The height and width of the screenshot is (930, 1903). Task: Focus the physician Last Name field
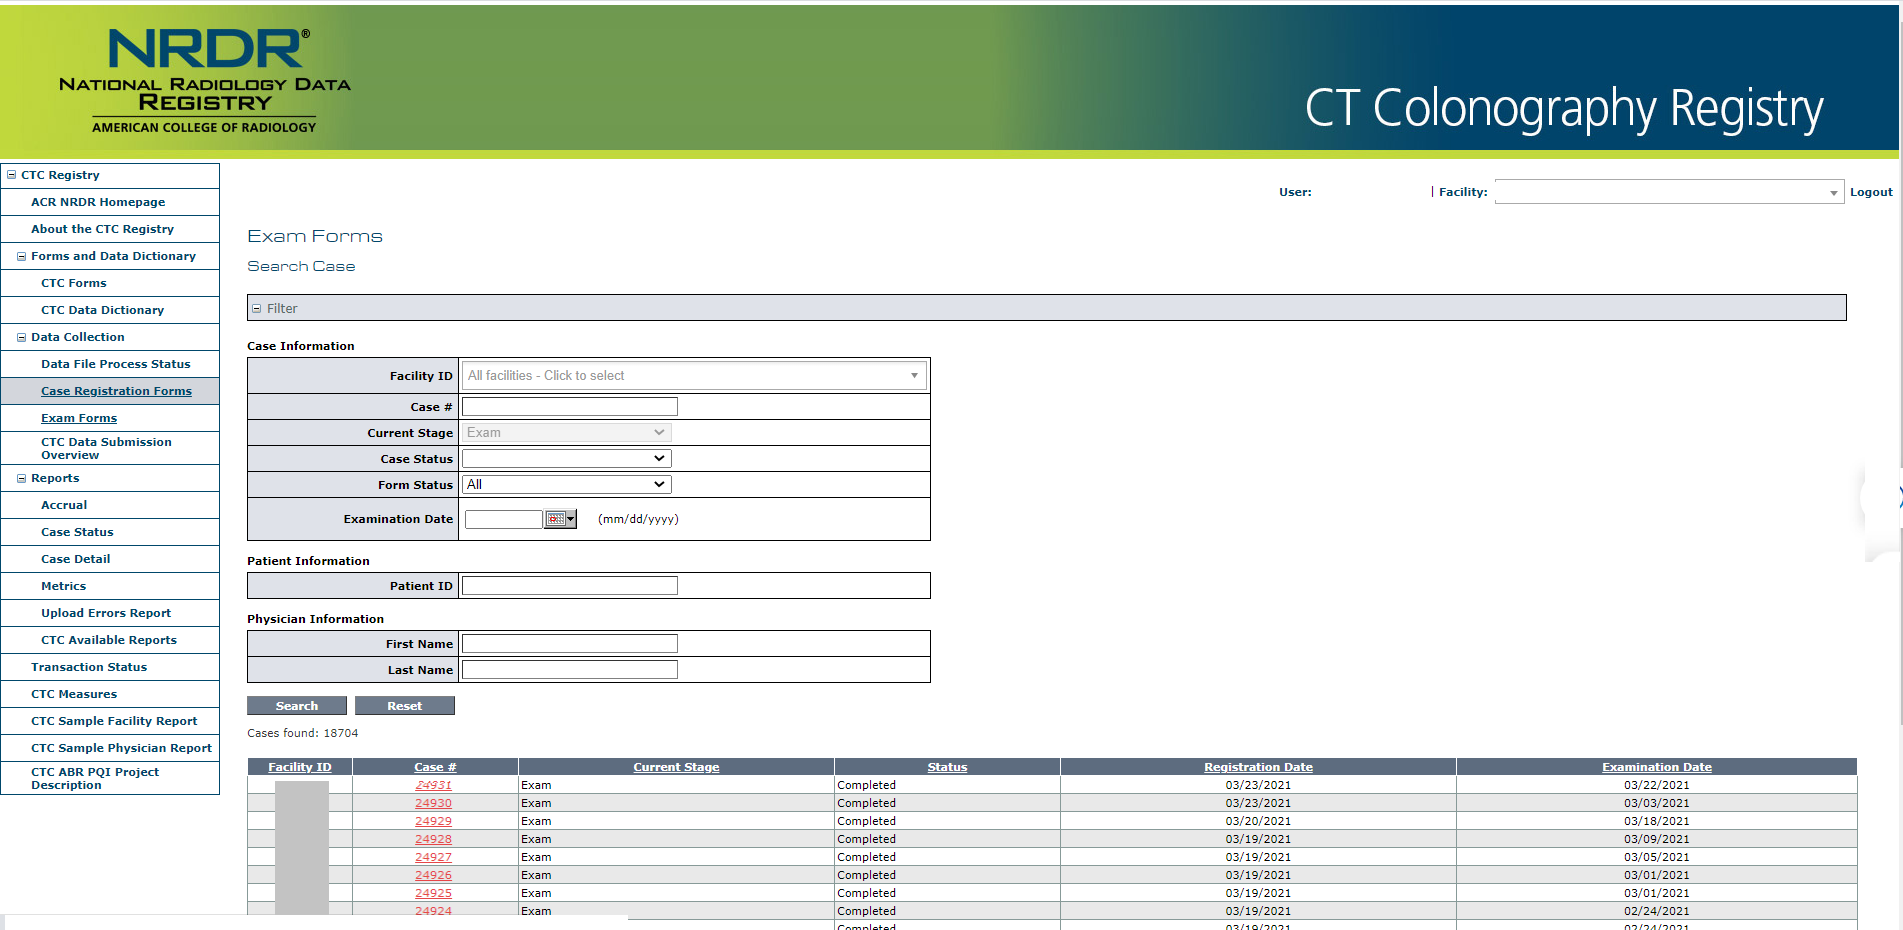point(570,669)
